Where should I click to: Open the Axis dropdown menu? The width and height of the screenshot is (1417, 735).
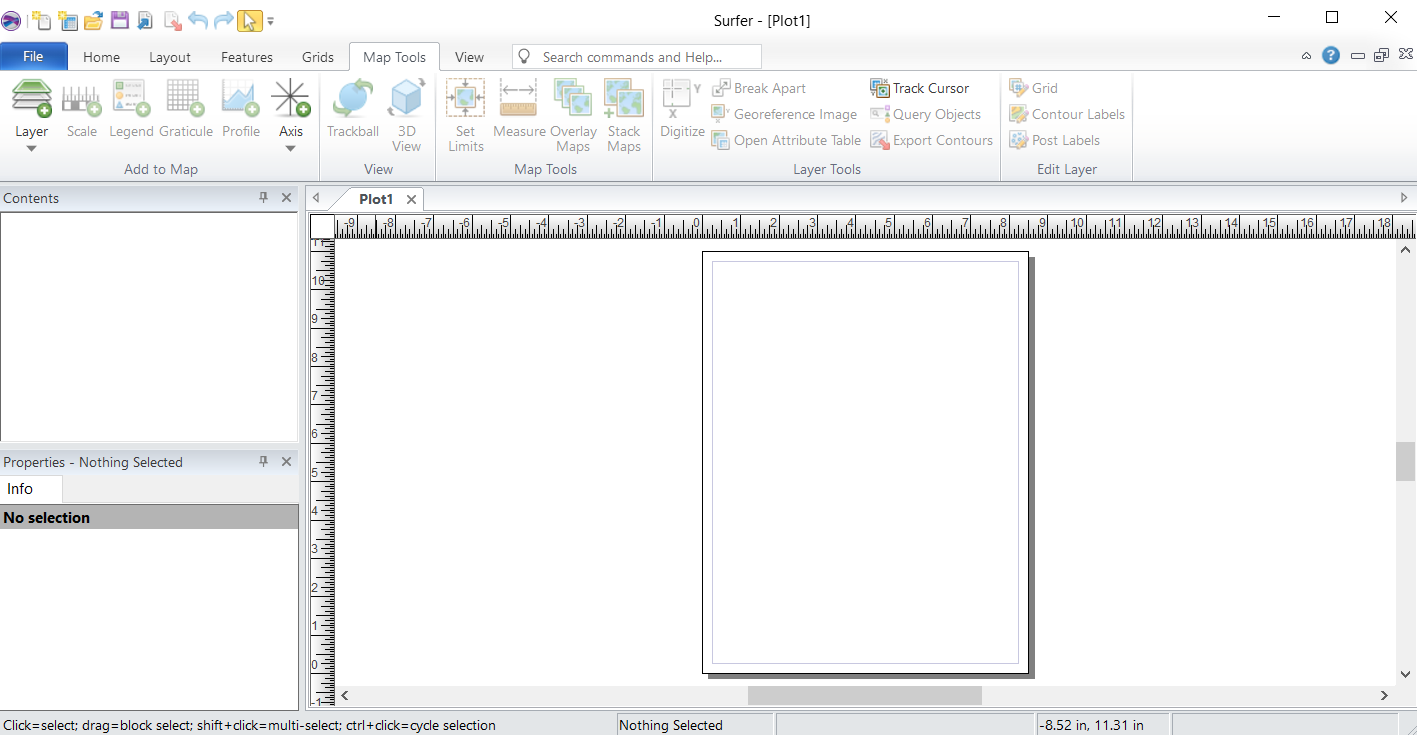(290, 148)
